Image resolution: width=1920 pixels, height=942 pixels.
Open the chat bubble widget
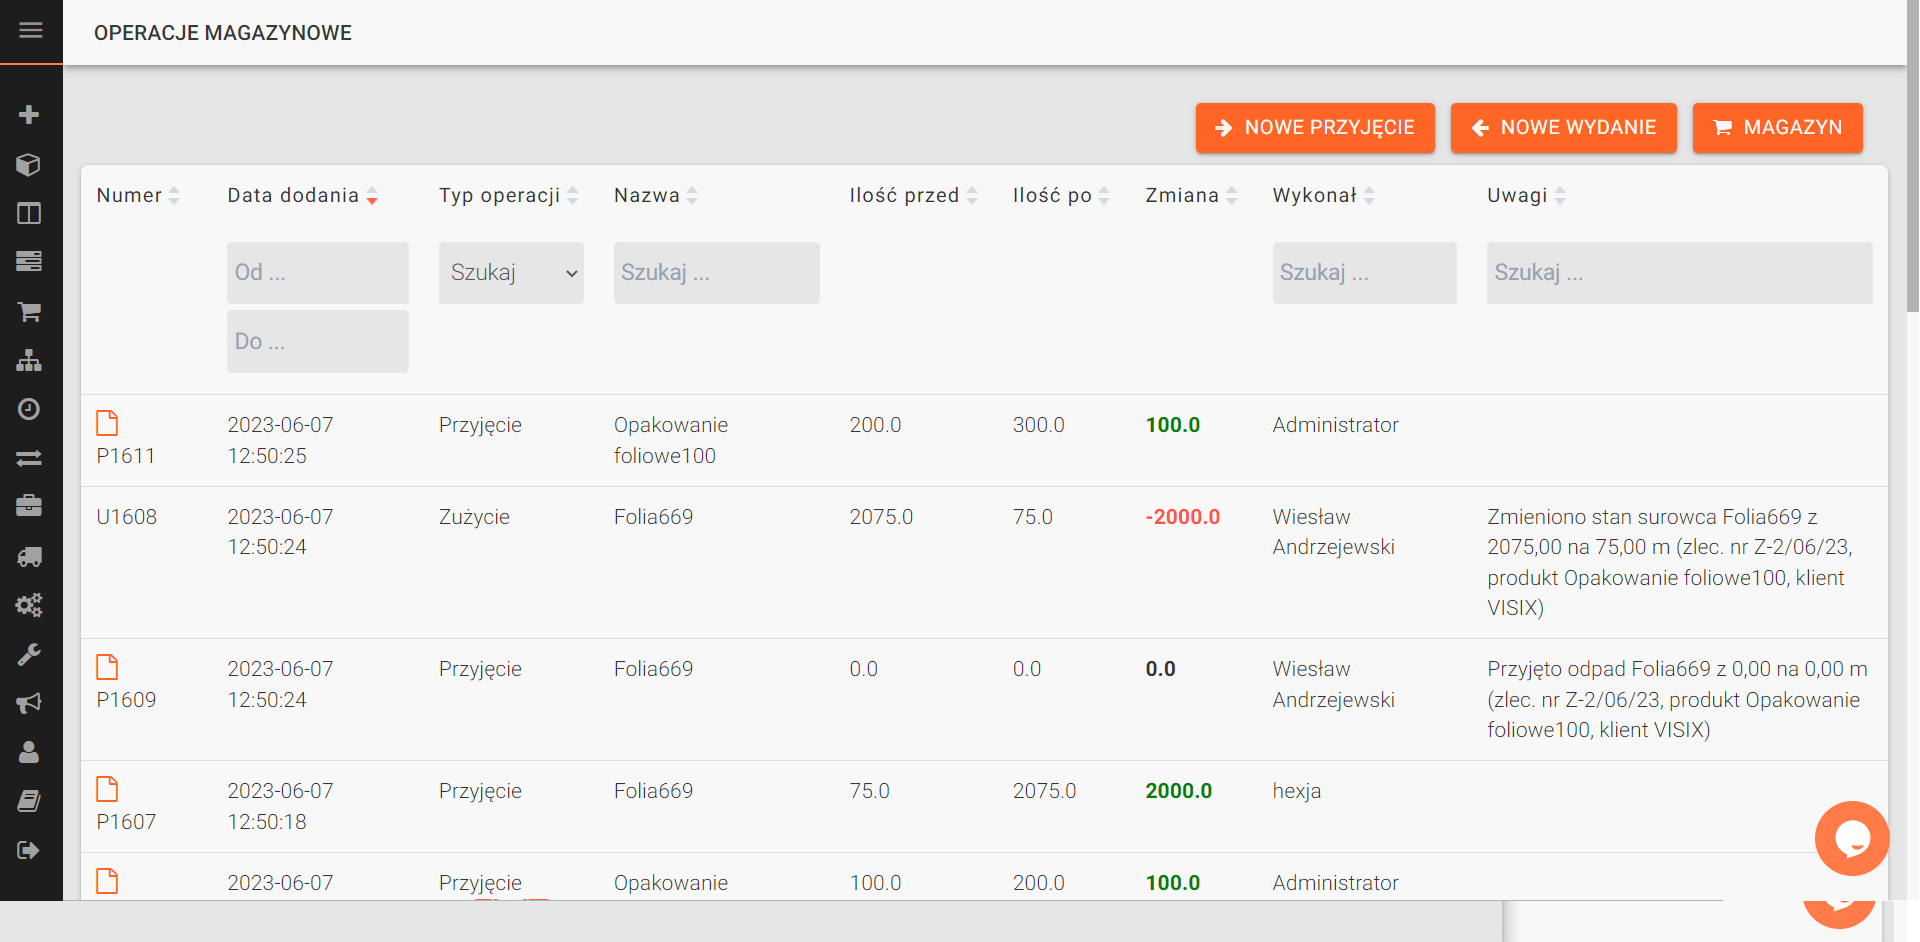point(1851,838)
